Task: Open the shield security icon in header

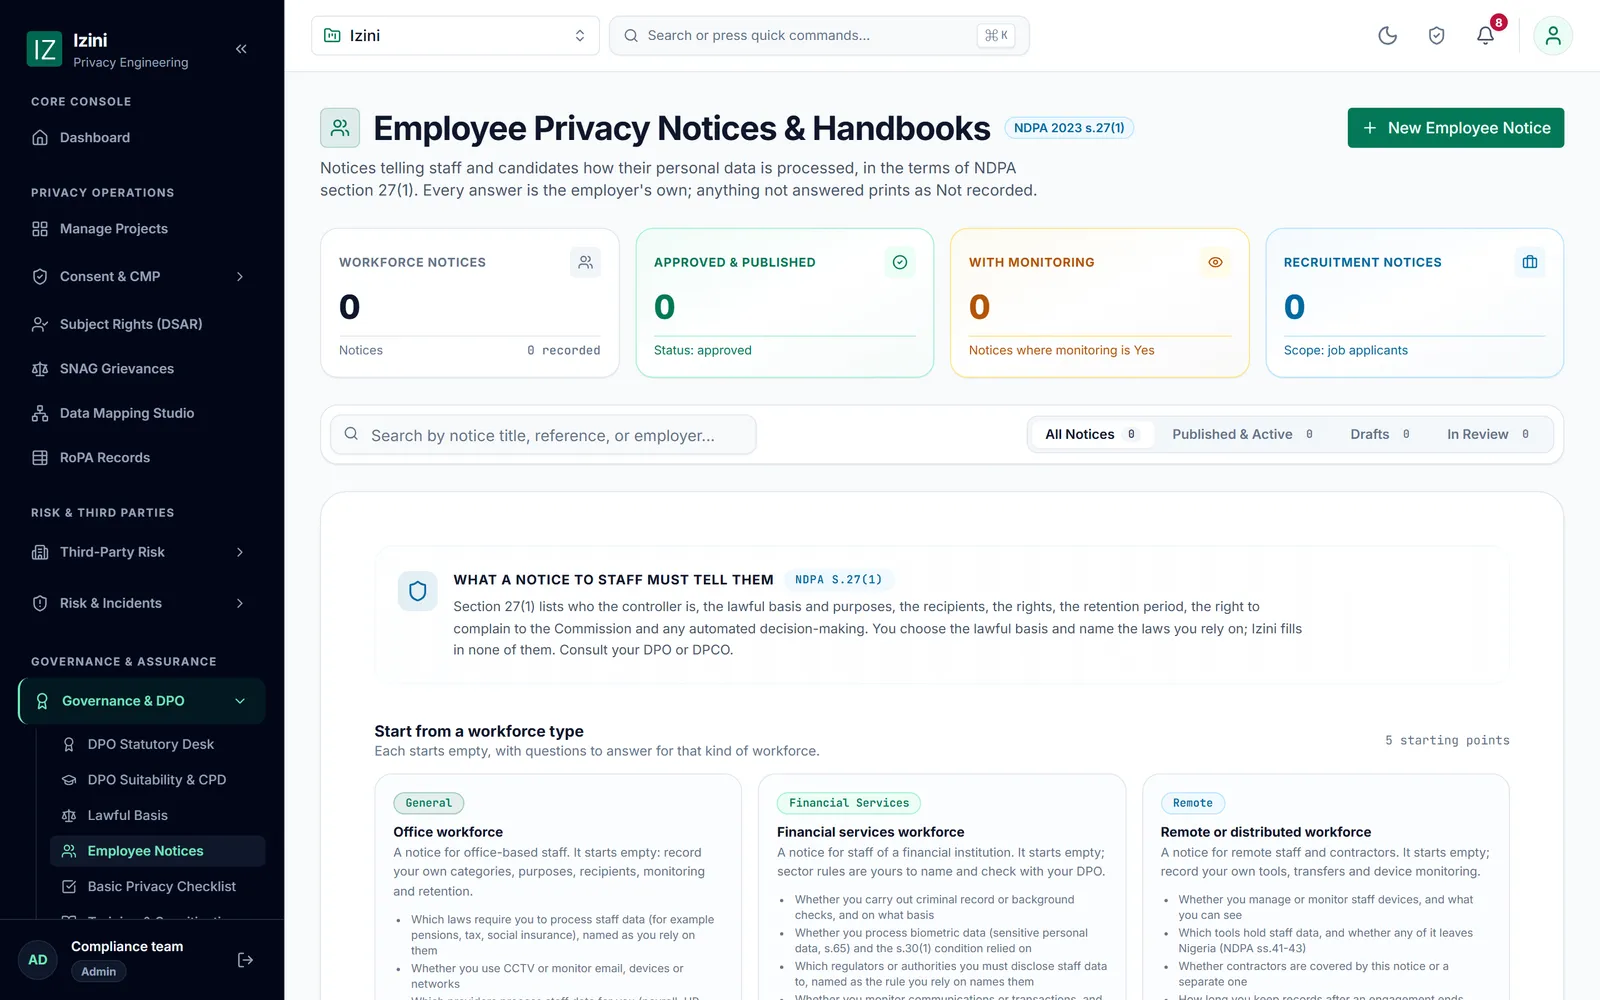Action: [1436, 36]
